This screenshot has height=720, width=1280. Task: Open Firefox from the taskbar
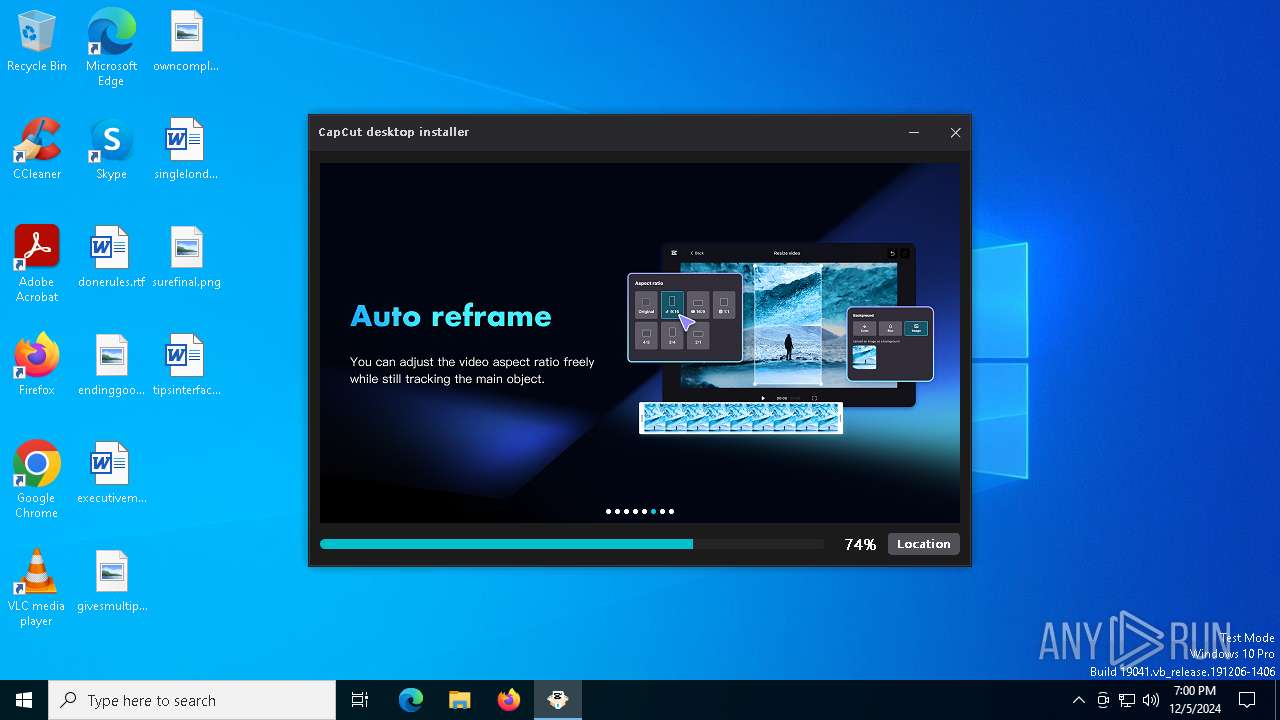pos(509,700)
